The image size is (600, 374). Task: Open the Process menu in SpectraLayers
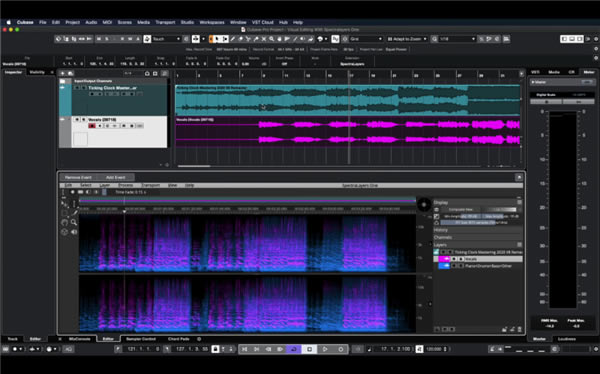coord(126,185)
